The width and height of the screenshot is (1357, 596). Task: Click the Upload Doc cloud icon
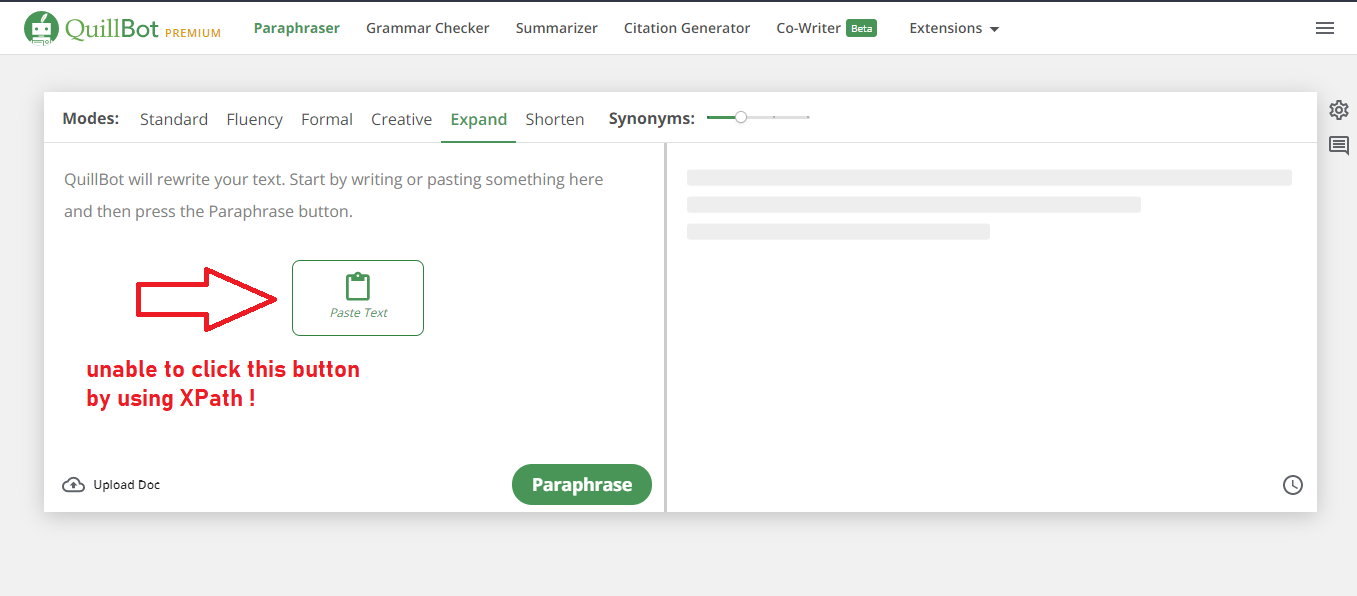(74, 485)
